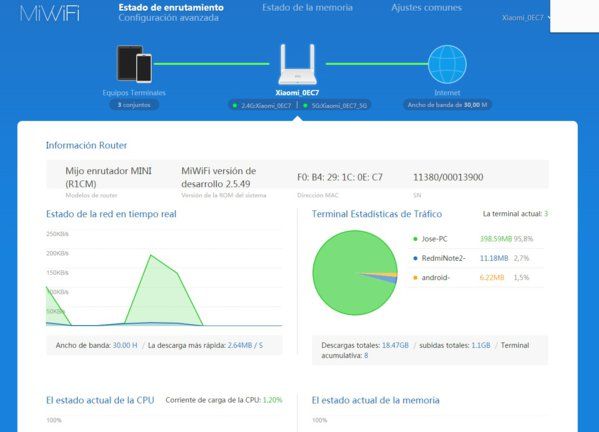Select the android- legend entry
This screenshot has height=432, width=599.
[x=435, y=278]
